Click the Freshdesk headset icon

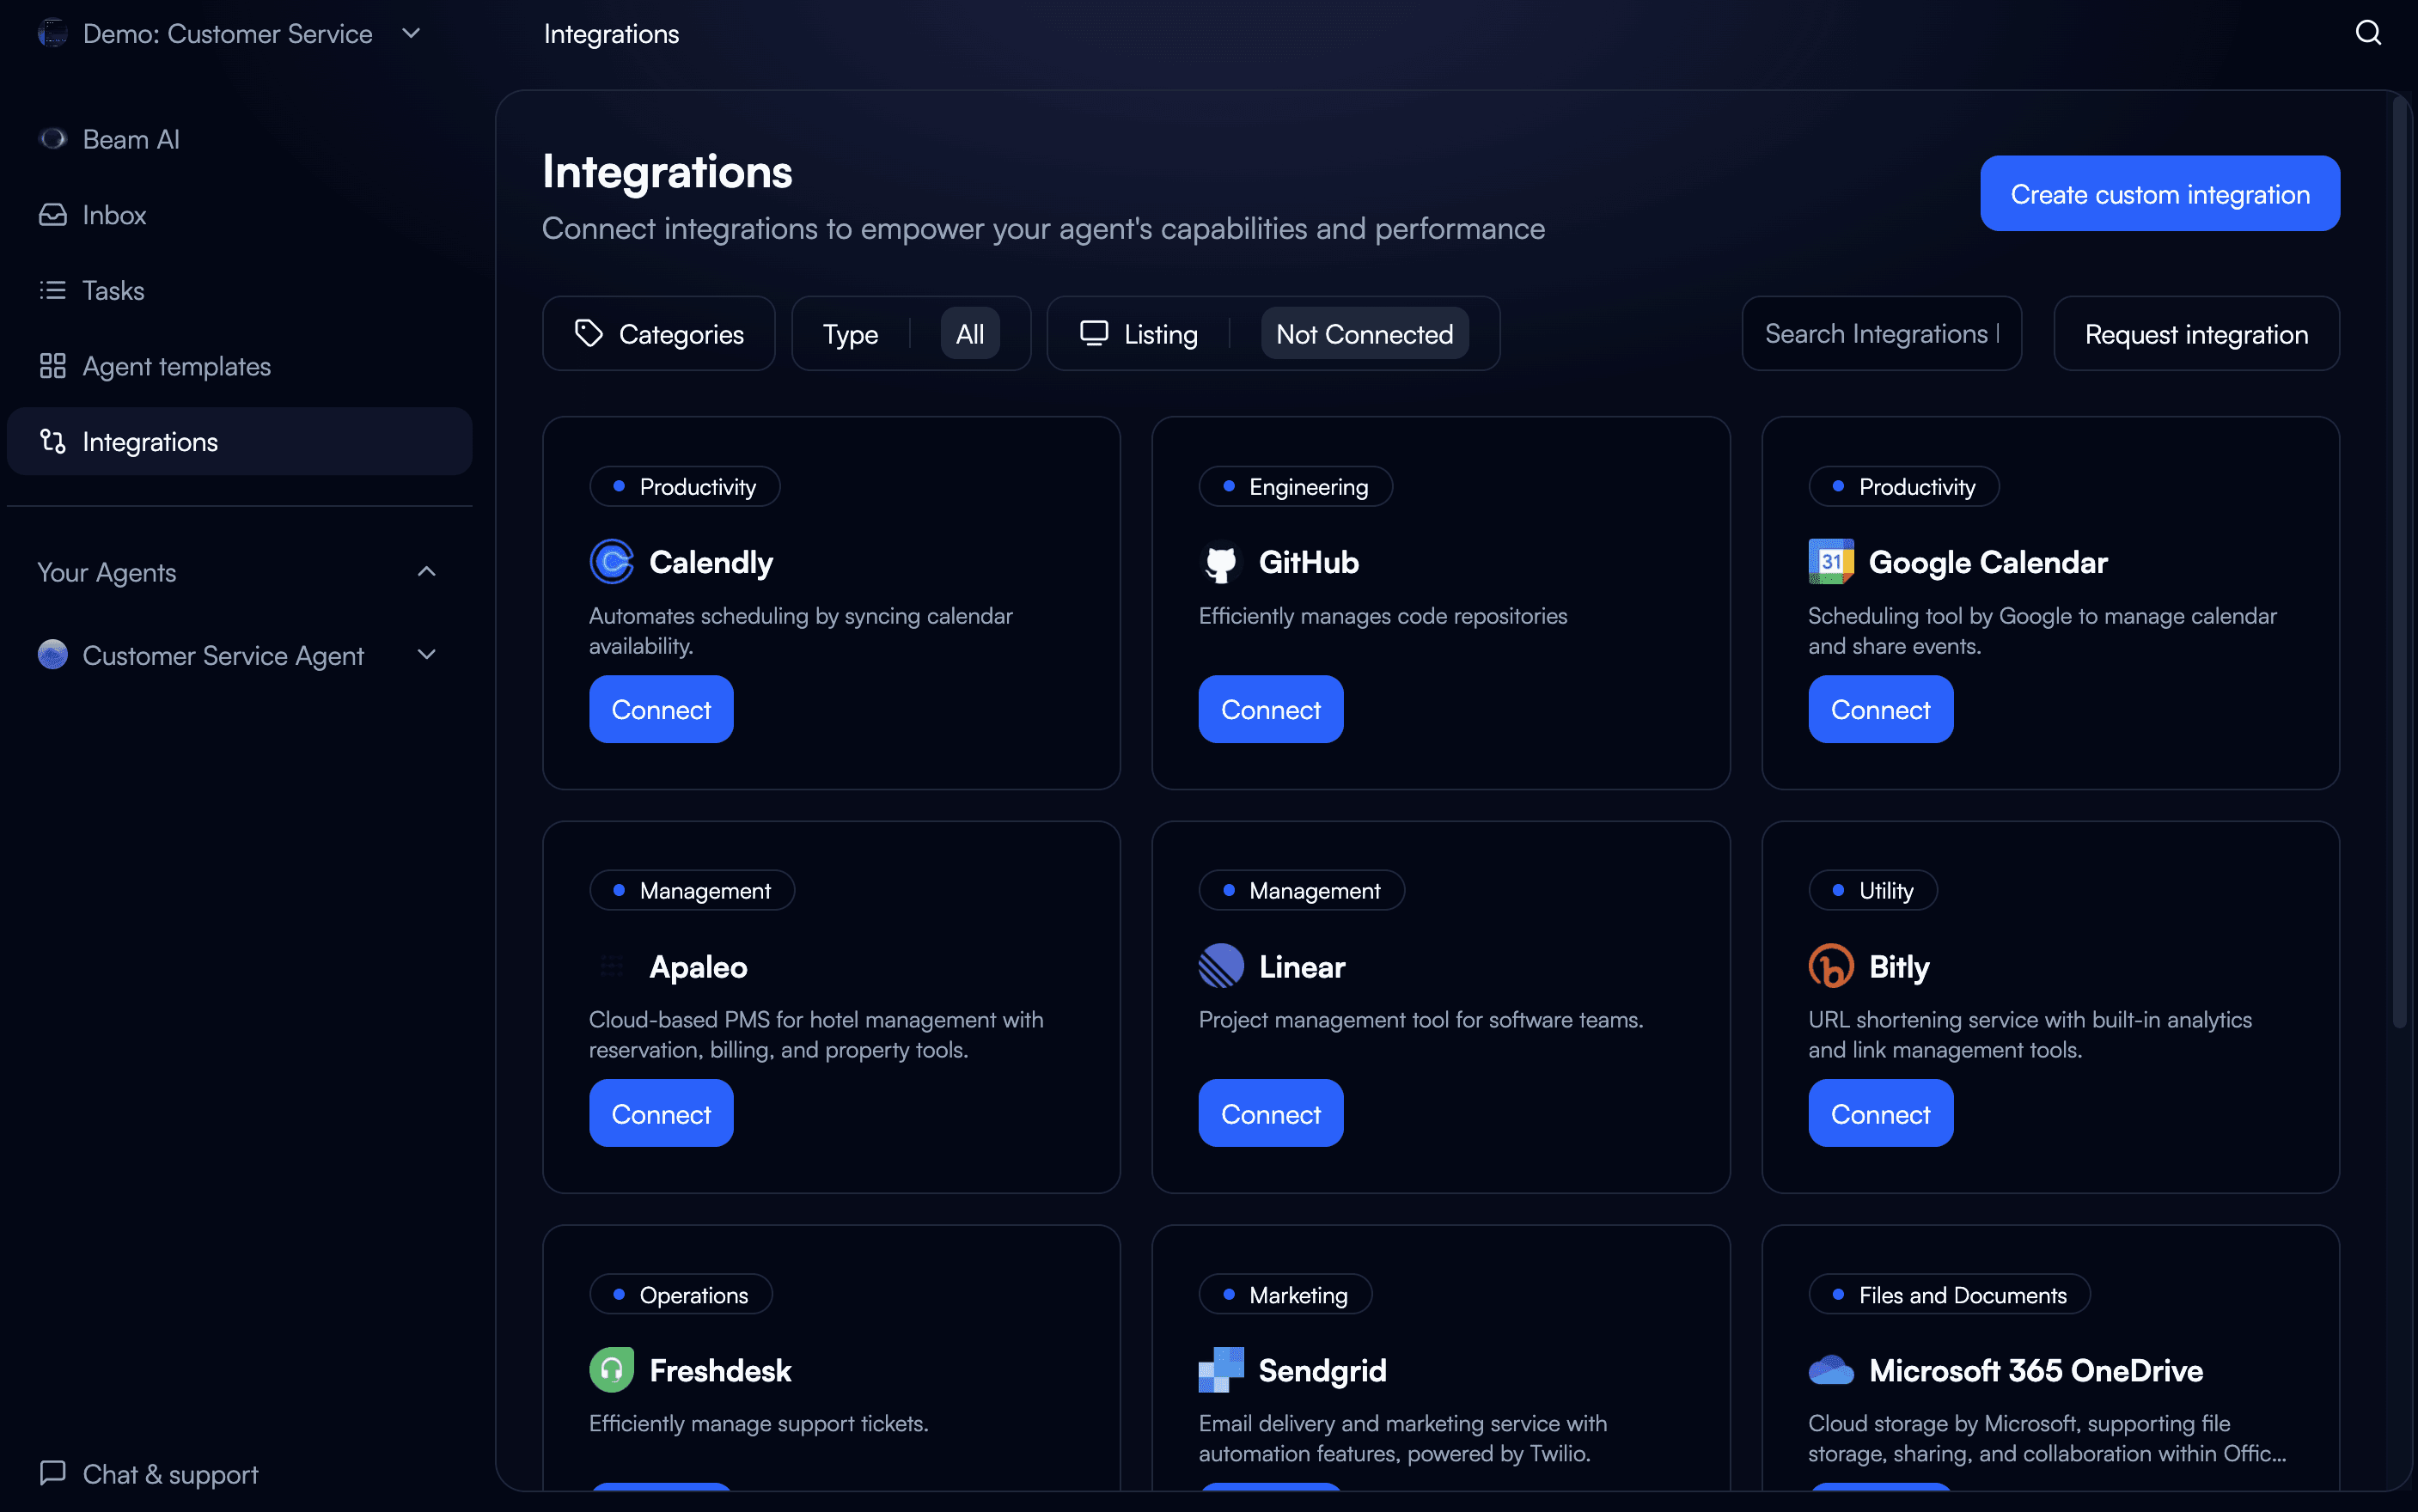(611, 1370)
